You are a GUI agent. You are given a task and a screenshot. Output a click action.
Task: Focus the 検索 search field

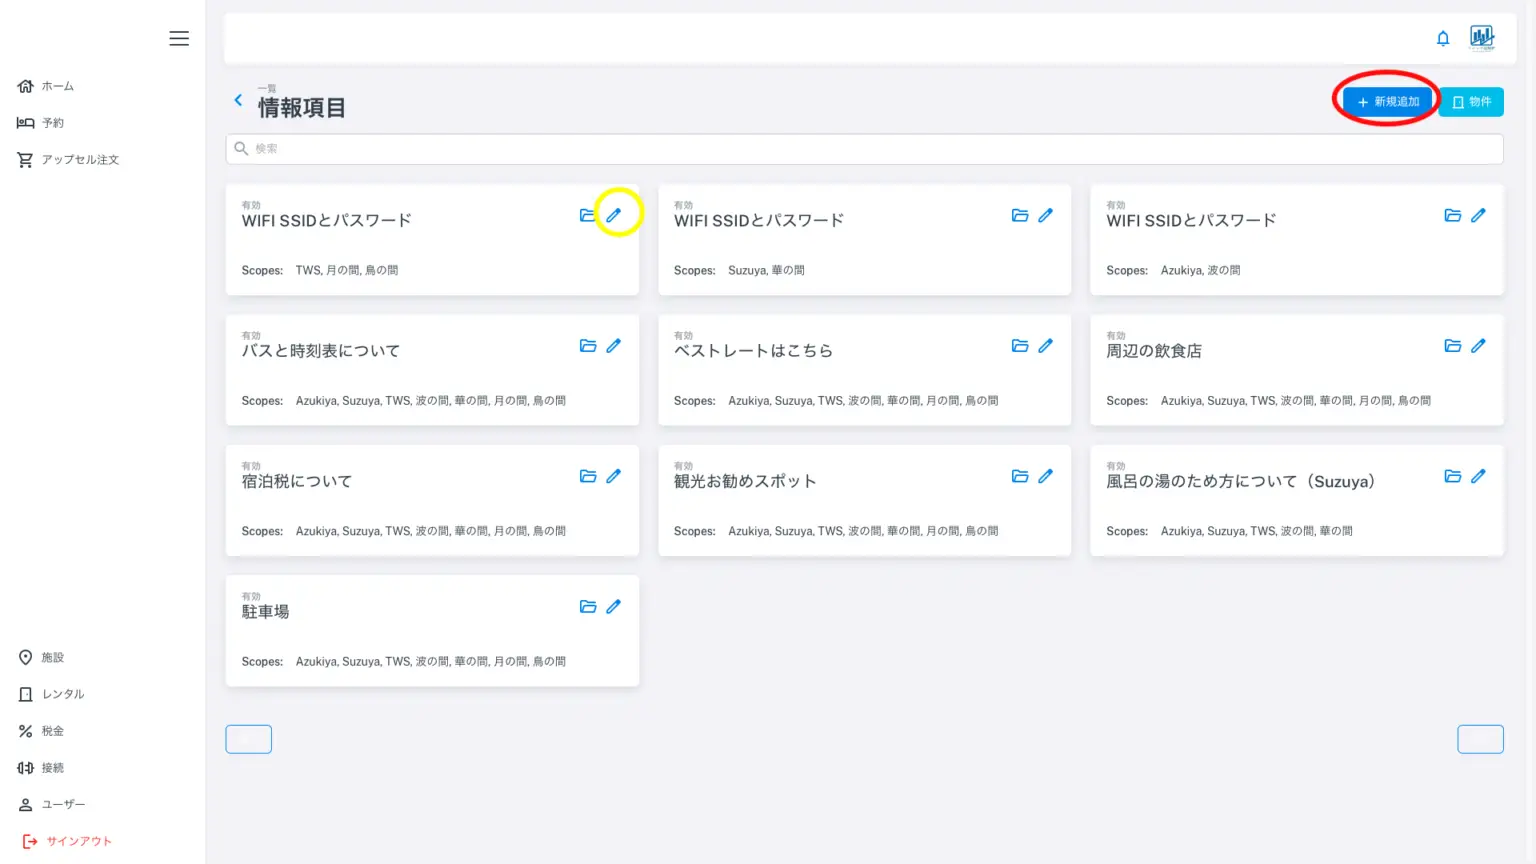coord(864,149)
